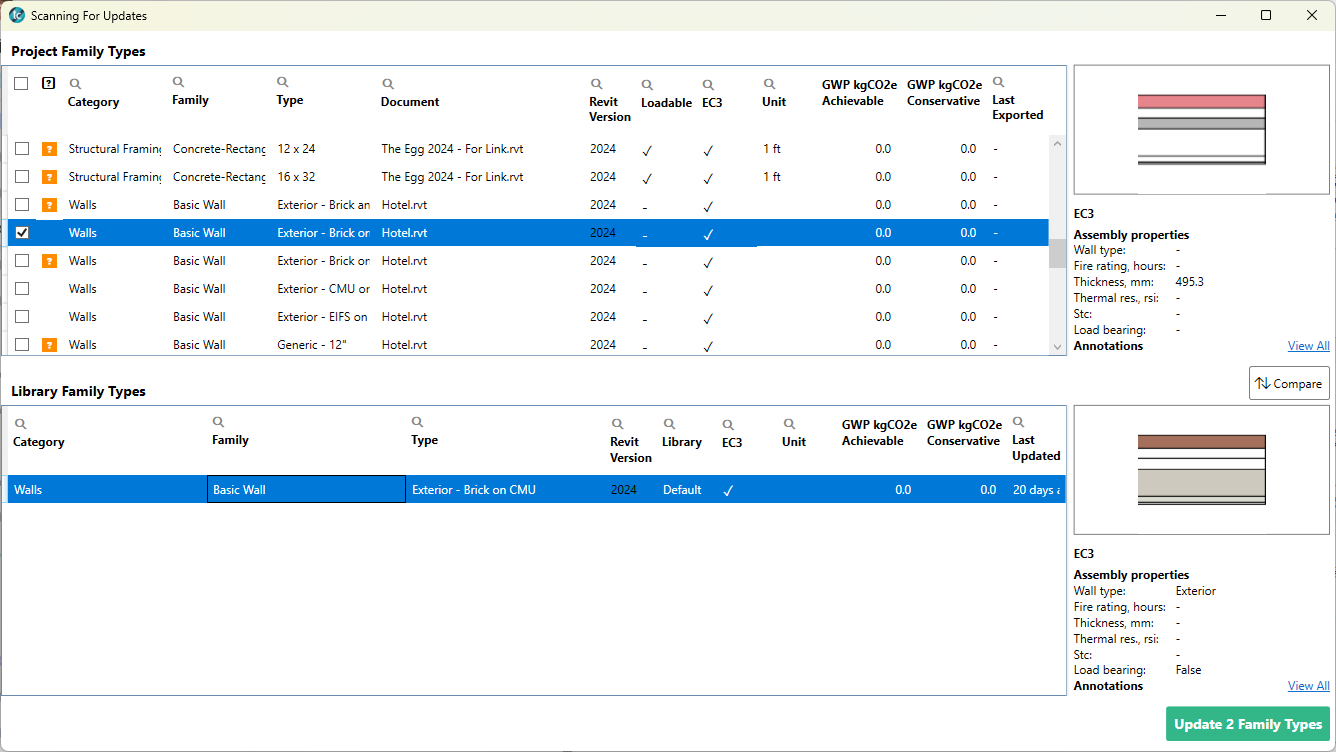The width and height of the screenshot is (1336, 752).
Task: Click Update 2 Family Types button
Action: 1247,724
